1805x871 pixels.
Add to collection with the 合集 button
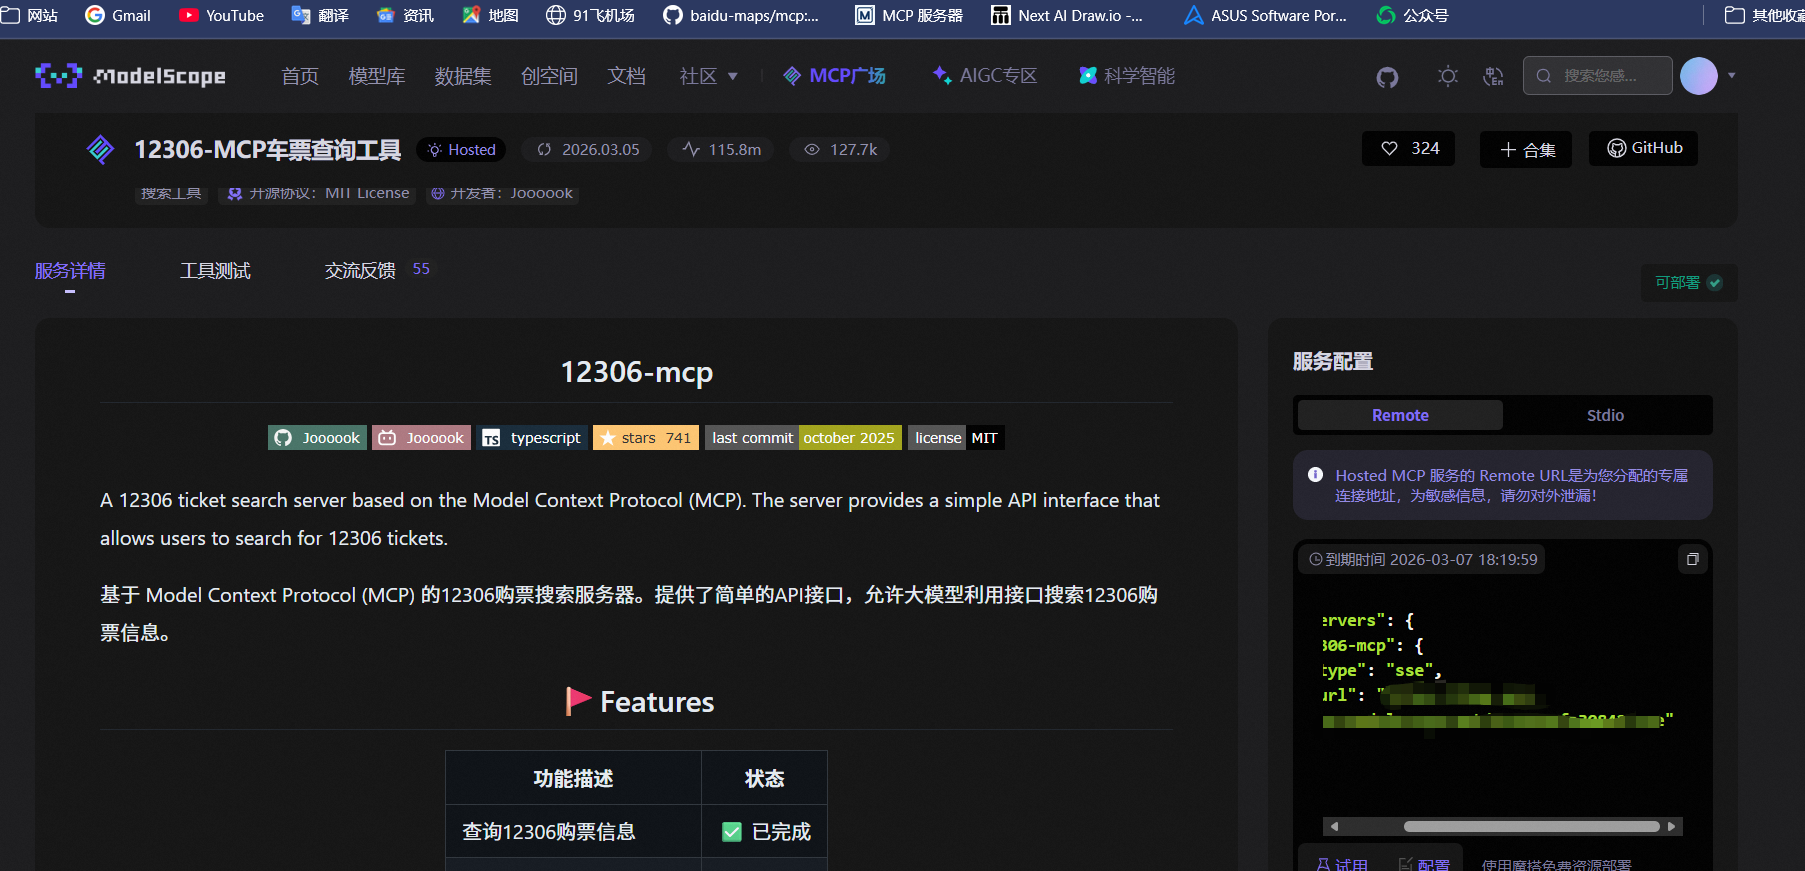tap(1526, 150)
